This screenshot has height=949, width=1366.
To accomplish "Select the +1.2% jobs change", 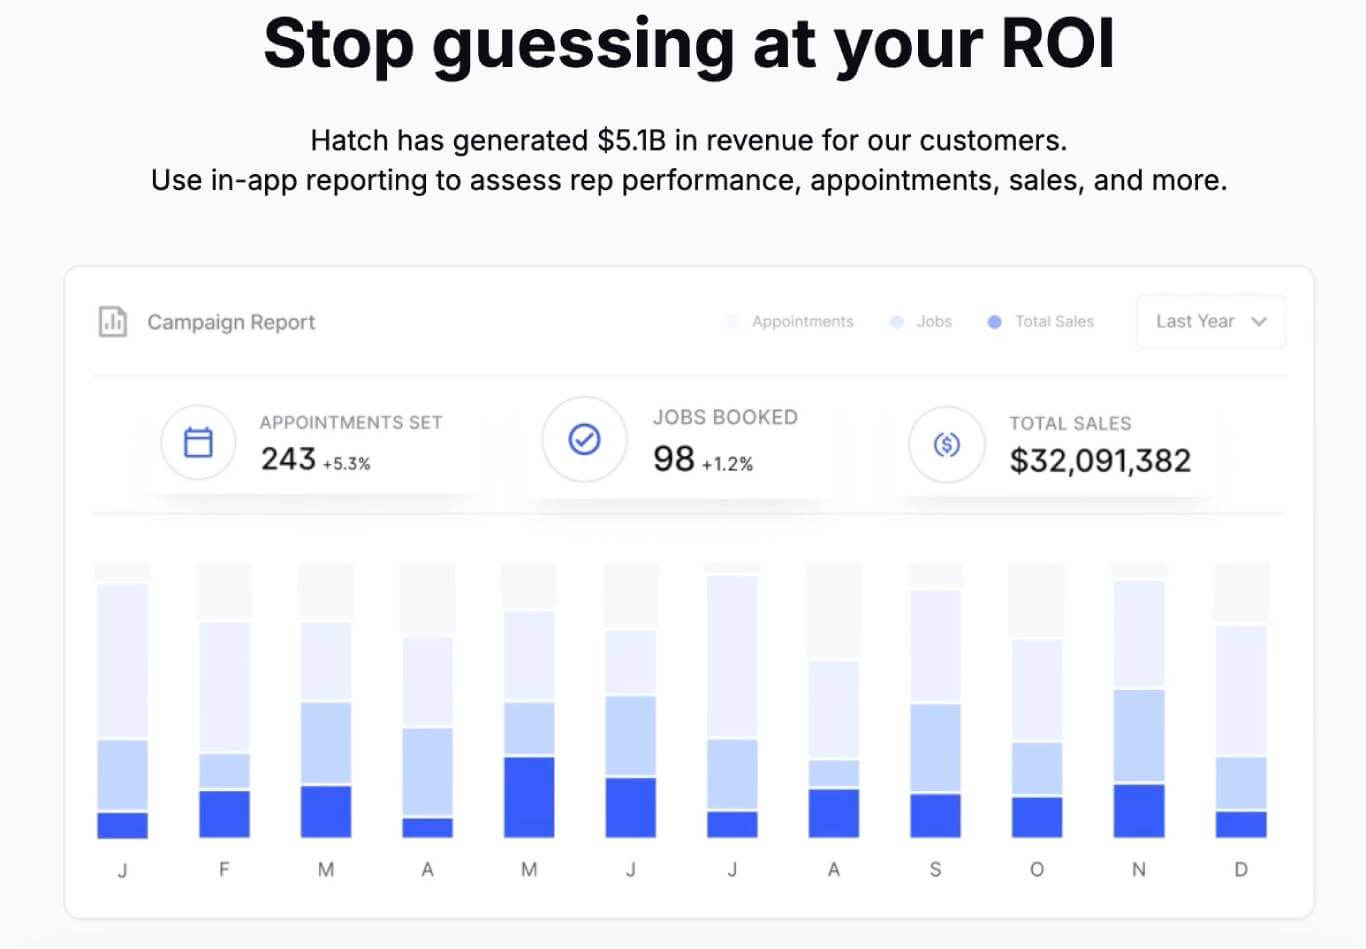I will pos(727,464).
